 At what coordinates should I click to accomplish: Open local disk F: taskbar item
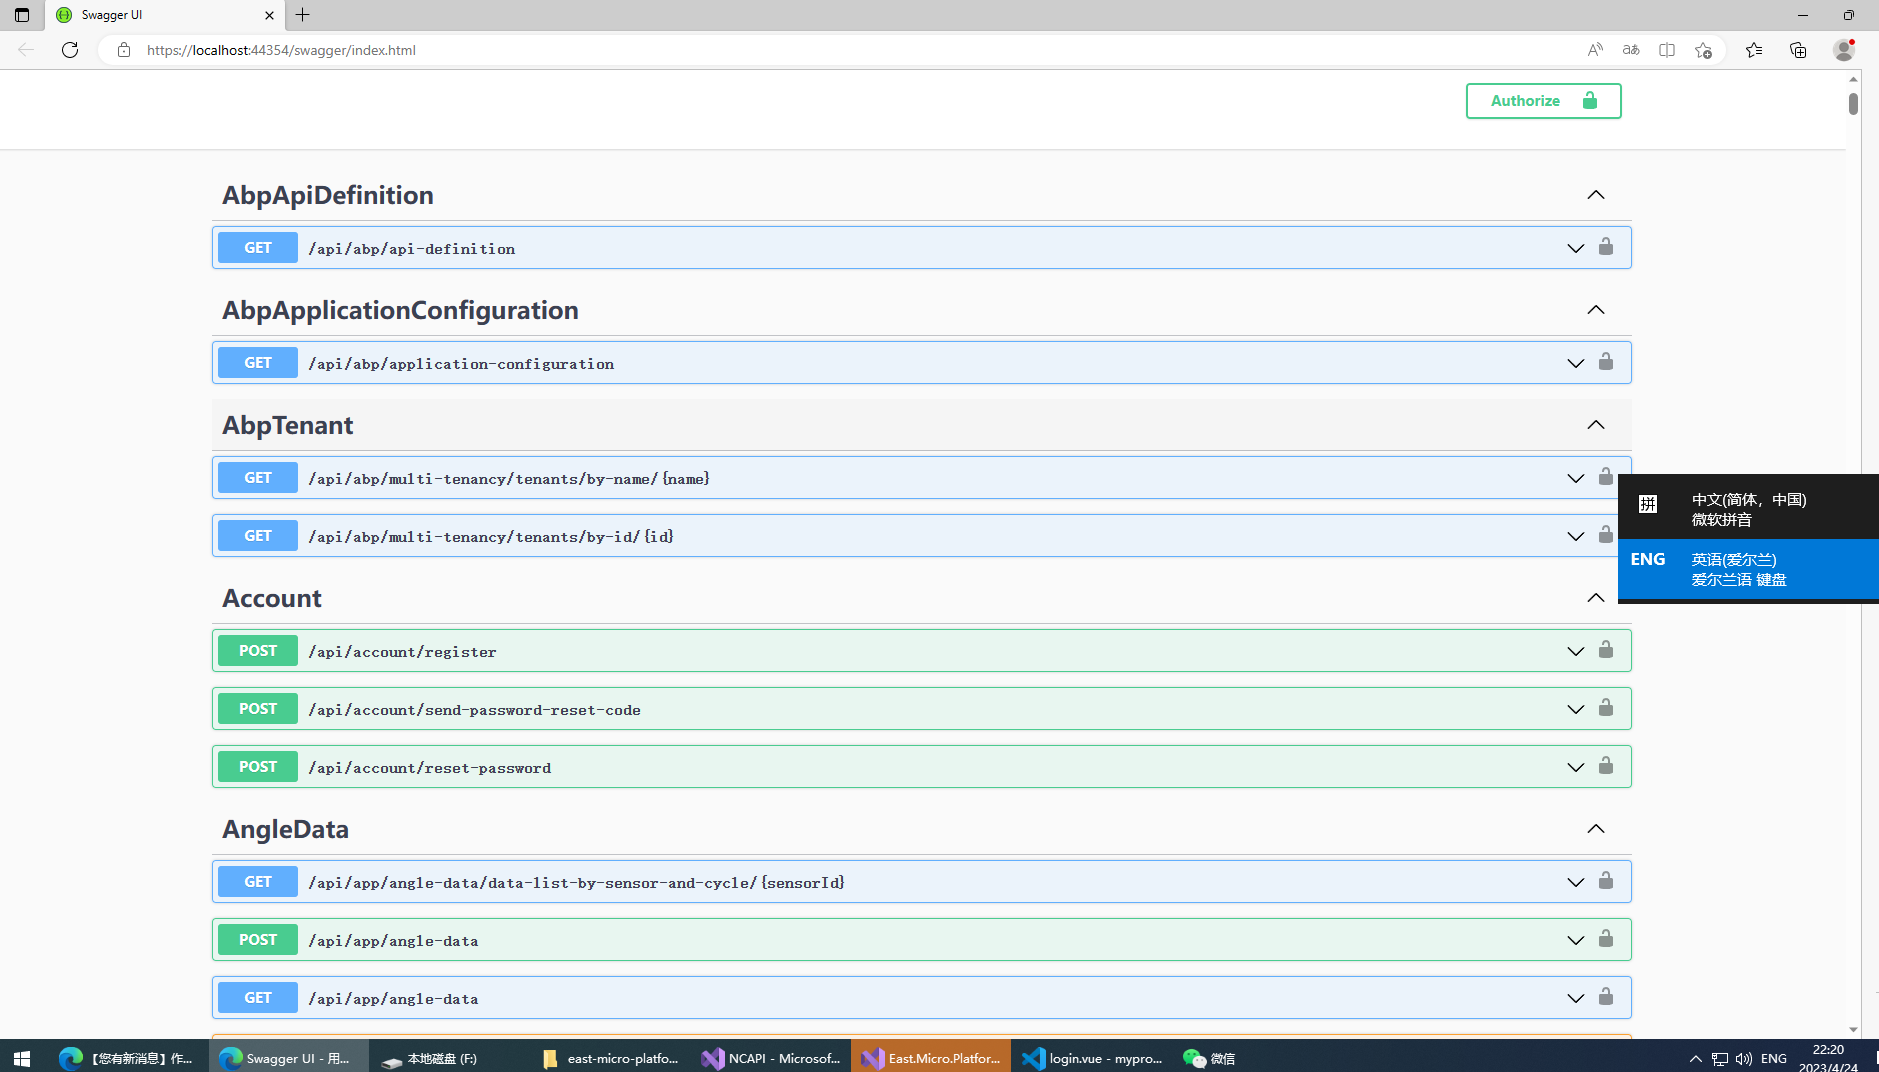(x=451, y=1058)
